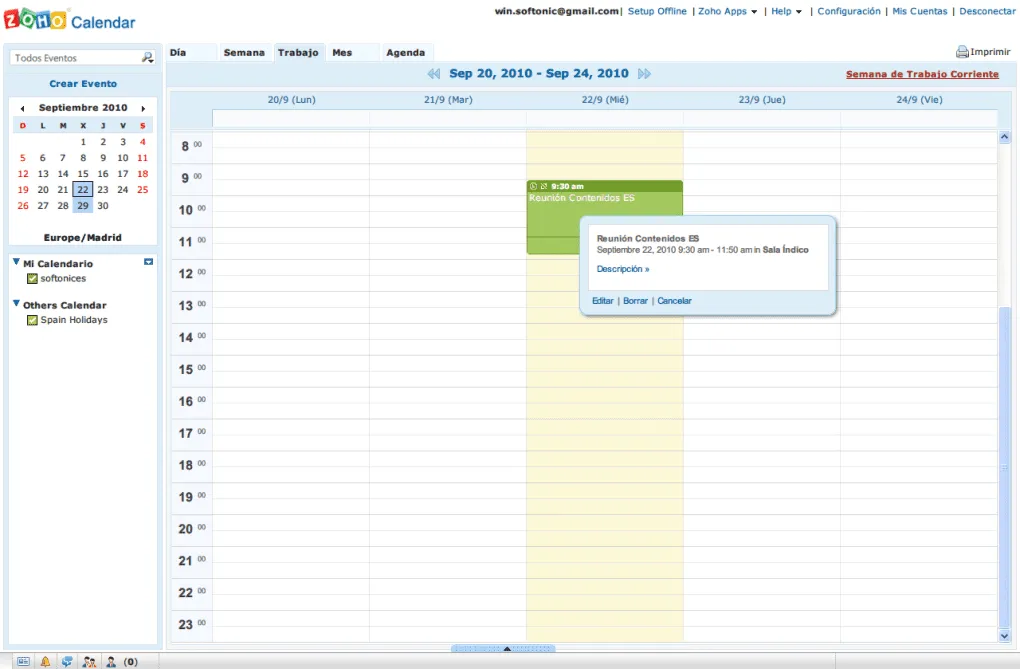Screen dimensions: 1020x669
Task: Click the Todos Eventos search field
Action: coord(70,57)
